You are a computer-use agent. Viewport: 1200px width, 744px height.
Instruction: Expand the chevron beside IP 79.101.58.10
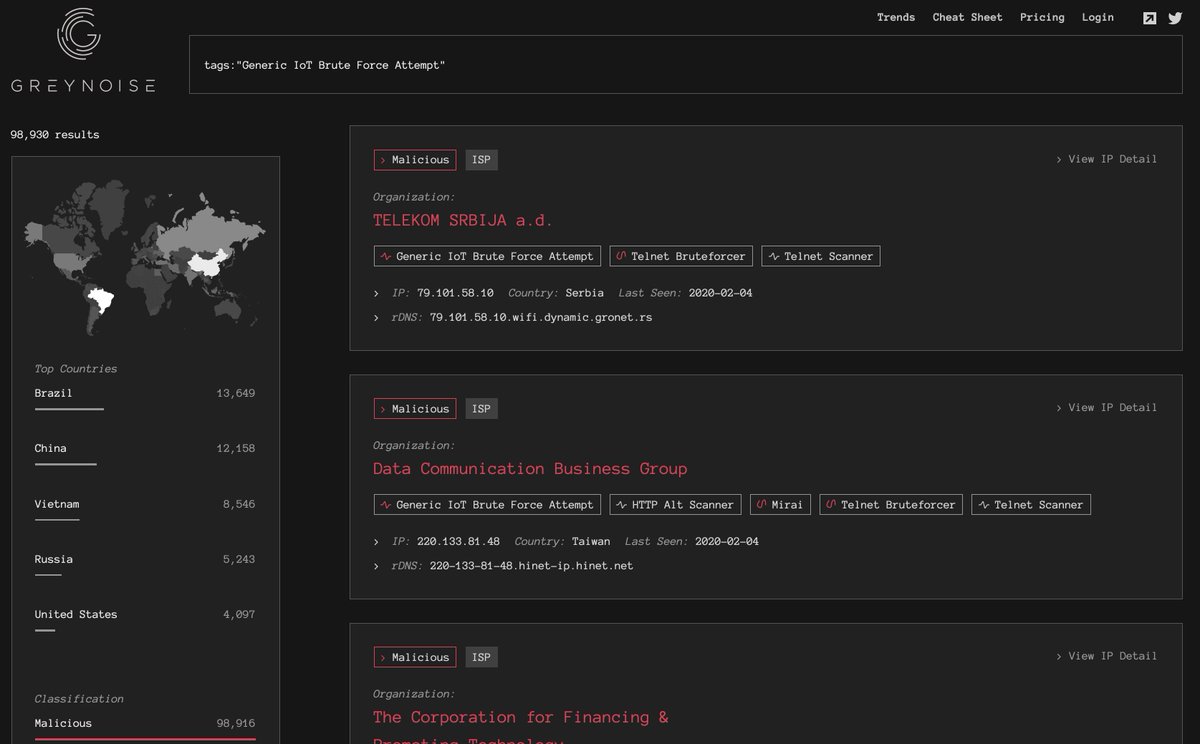click(376, 294)
